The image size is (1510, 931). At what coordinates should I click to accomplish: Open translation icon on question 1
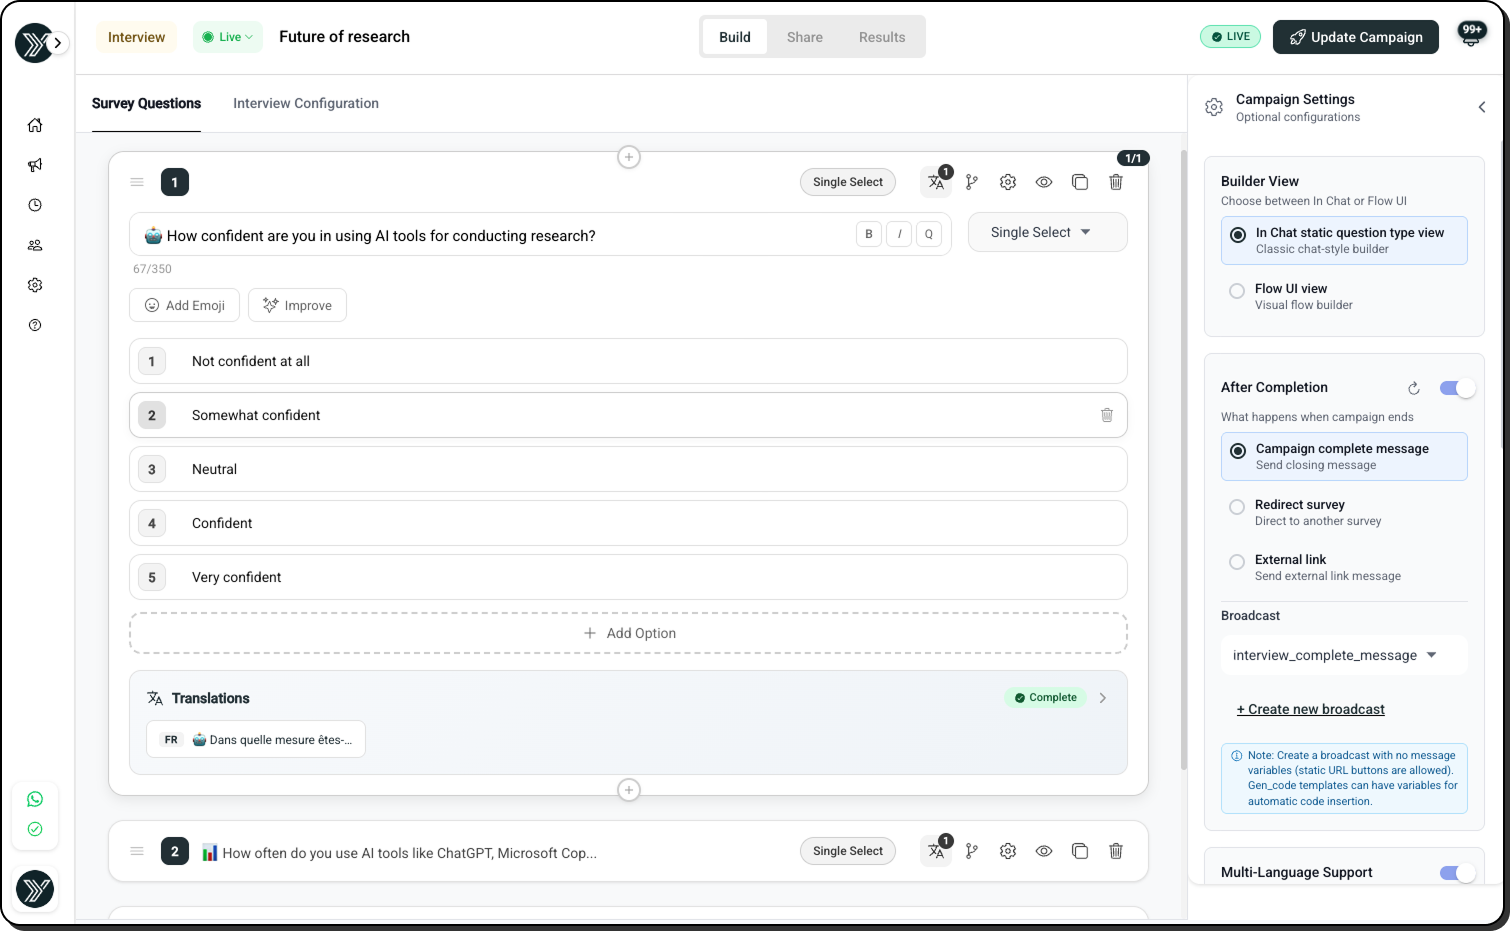pyautogui.click(x=936, y=182)
